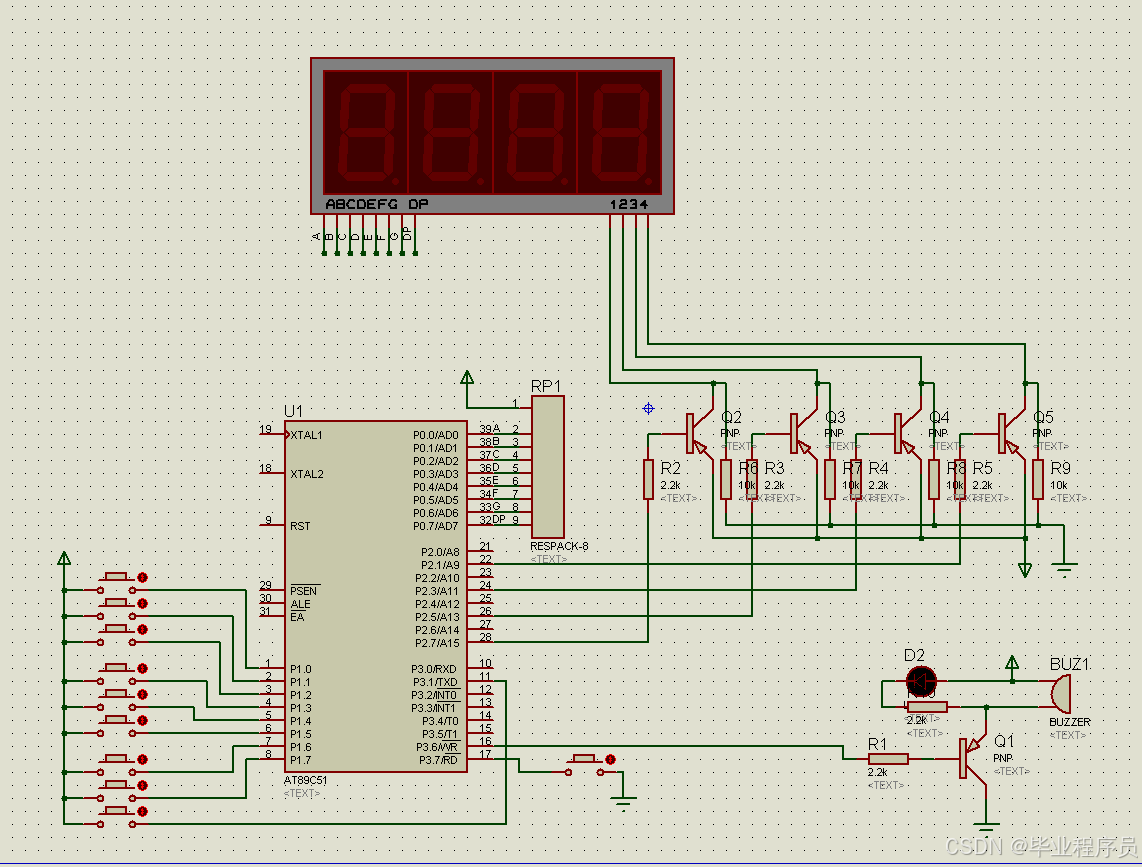
Task: Select the BUZ1 buzzer symbol
Action: coord(1060,693)
